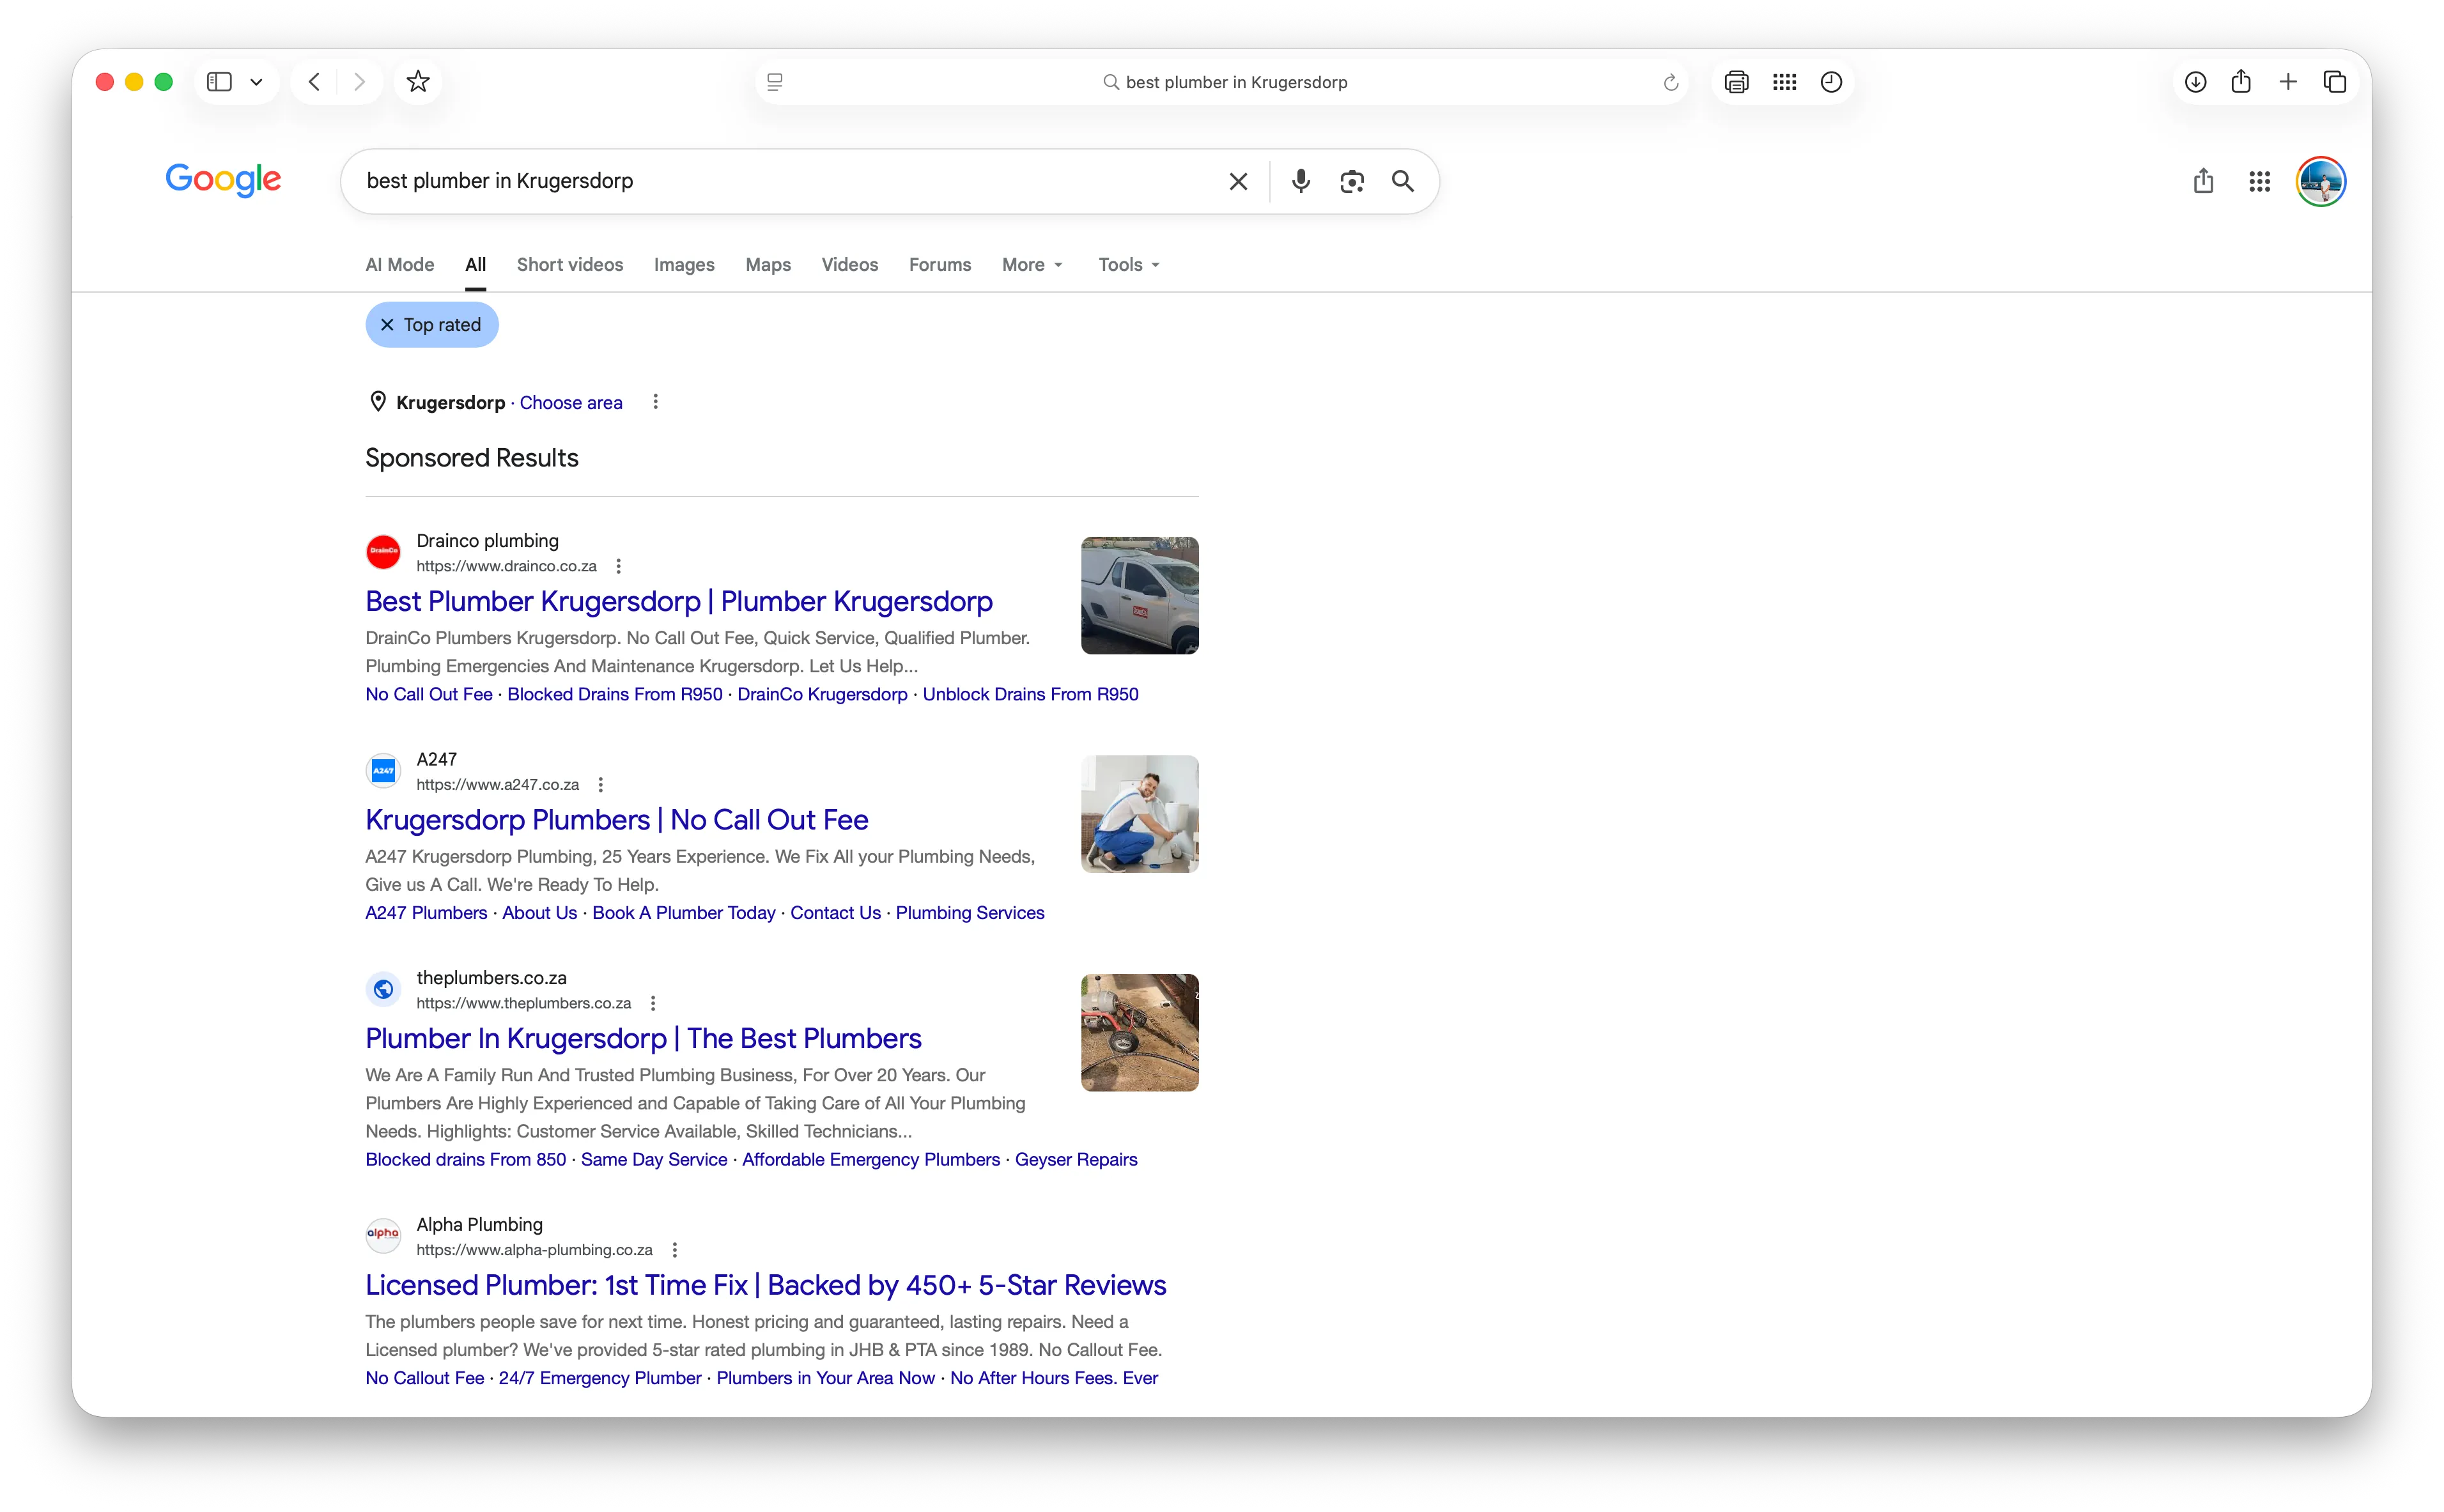This screenshot has width=2444, height=1512.
Task: Click the Same Day Service sitelink
Action: coord(654,1159)
